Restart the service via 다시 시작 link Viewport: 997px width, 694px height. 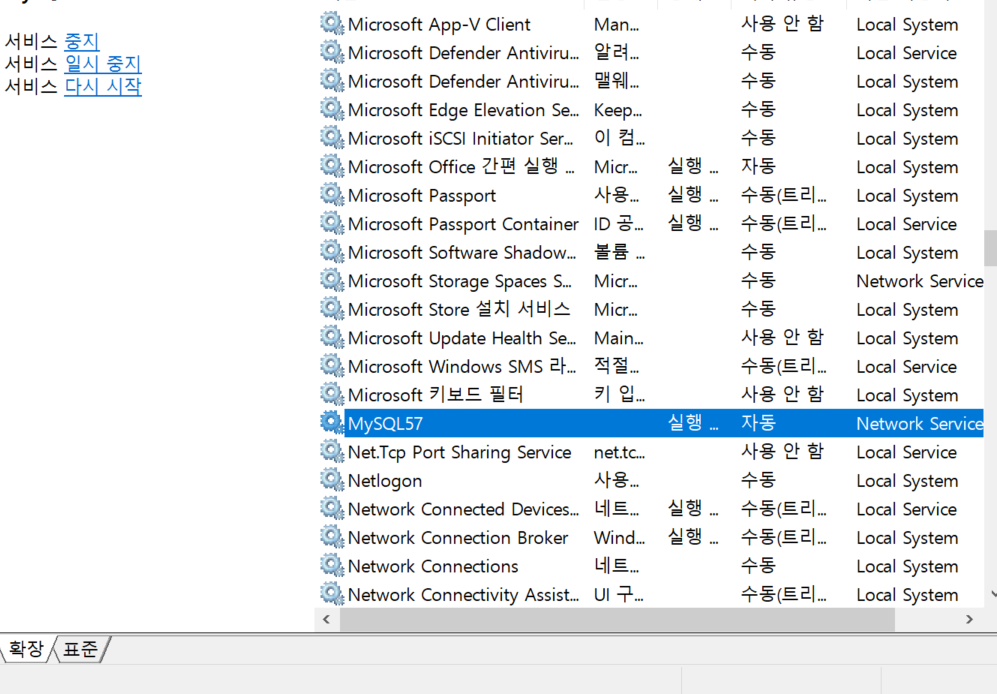click(x=102, y=86)
